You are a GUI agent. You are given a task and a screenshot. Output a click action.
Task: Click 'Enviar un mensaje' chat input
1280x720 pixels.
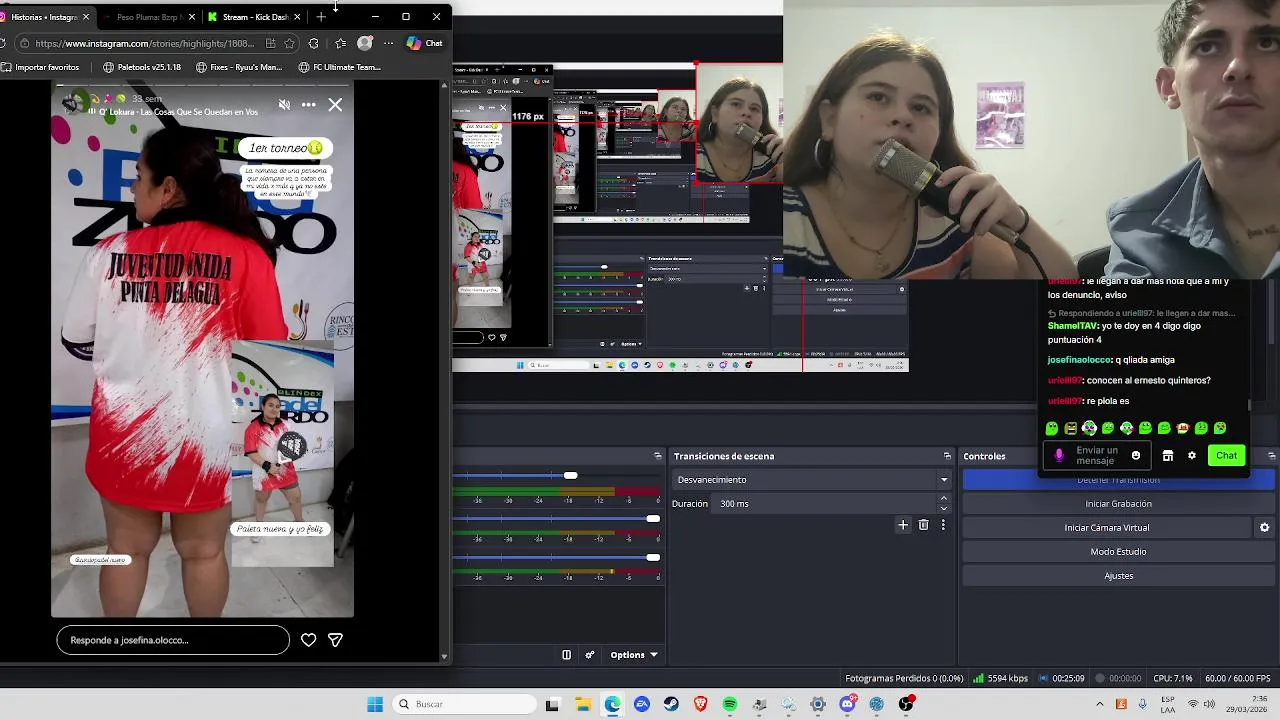point(1097,456)
